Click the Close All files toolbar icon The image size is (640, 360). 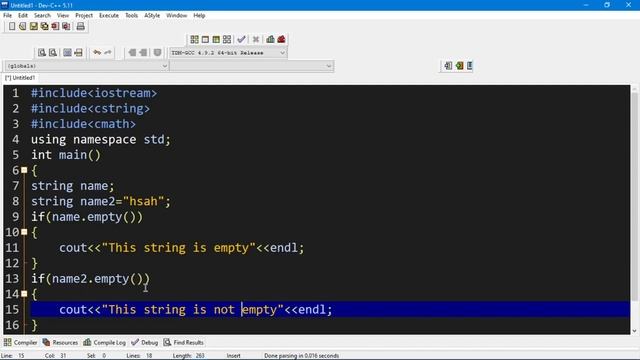66,27
